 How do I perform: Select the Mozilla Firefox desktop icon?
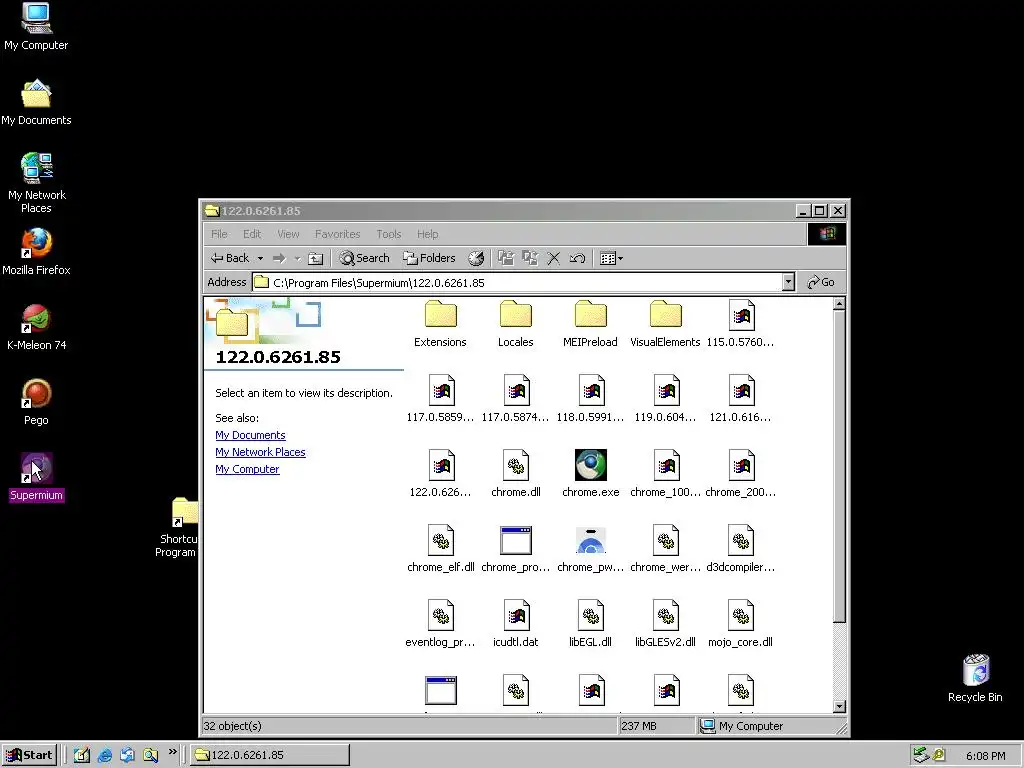(37, 252)
